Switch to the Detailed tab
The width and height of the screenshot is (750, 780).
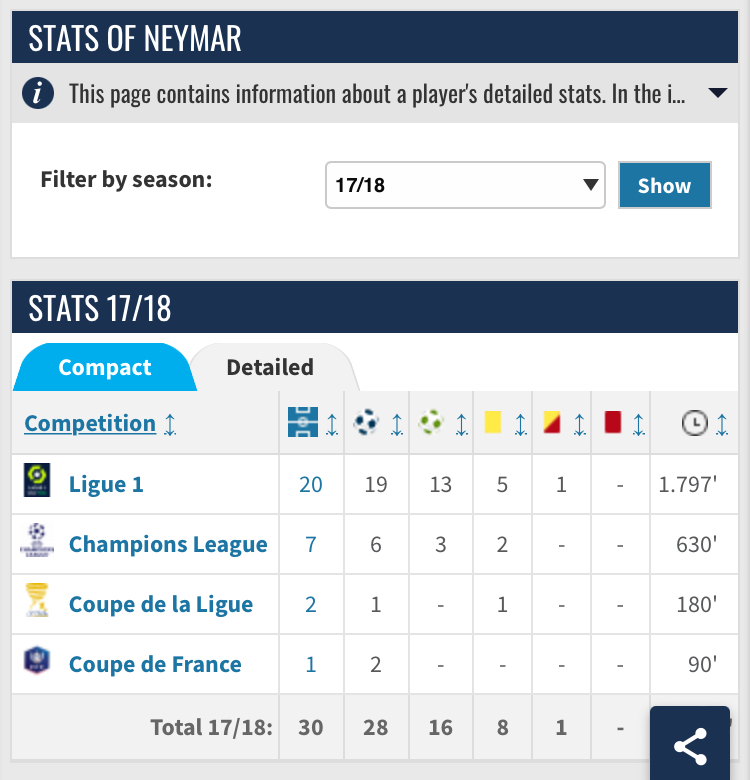270,367
